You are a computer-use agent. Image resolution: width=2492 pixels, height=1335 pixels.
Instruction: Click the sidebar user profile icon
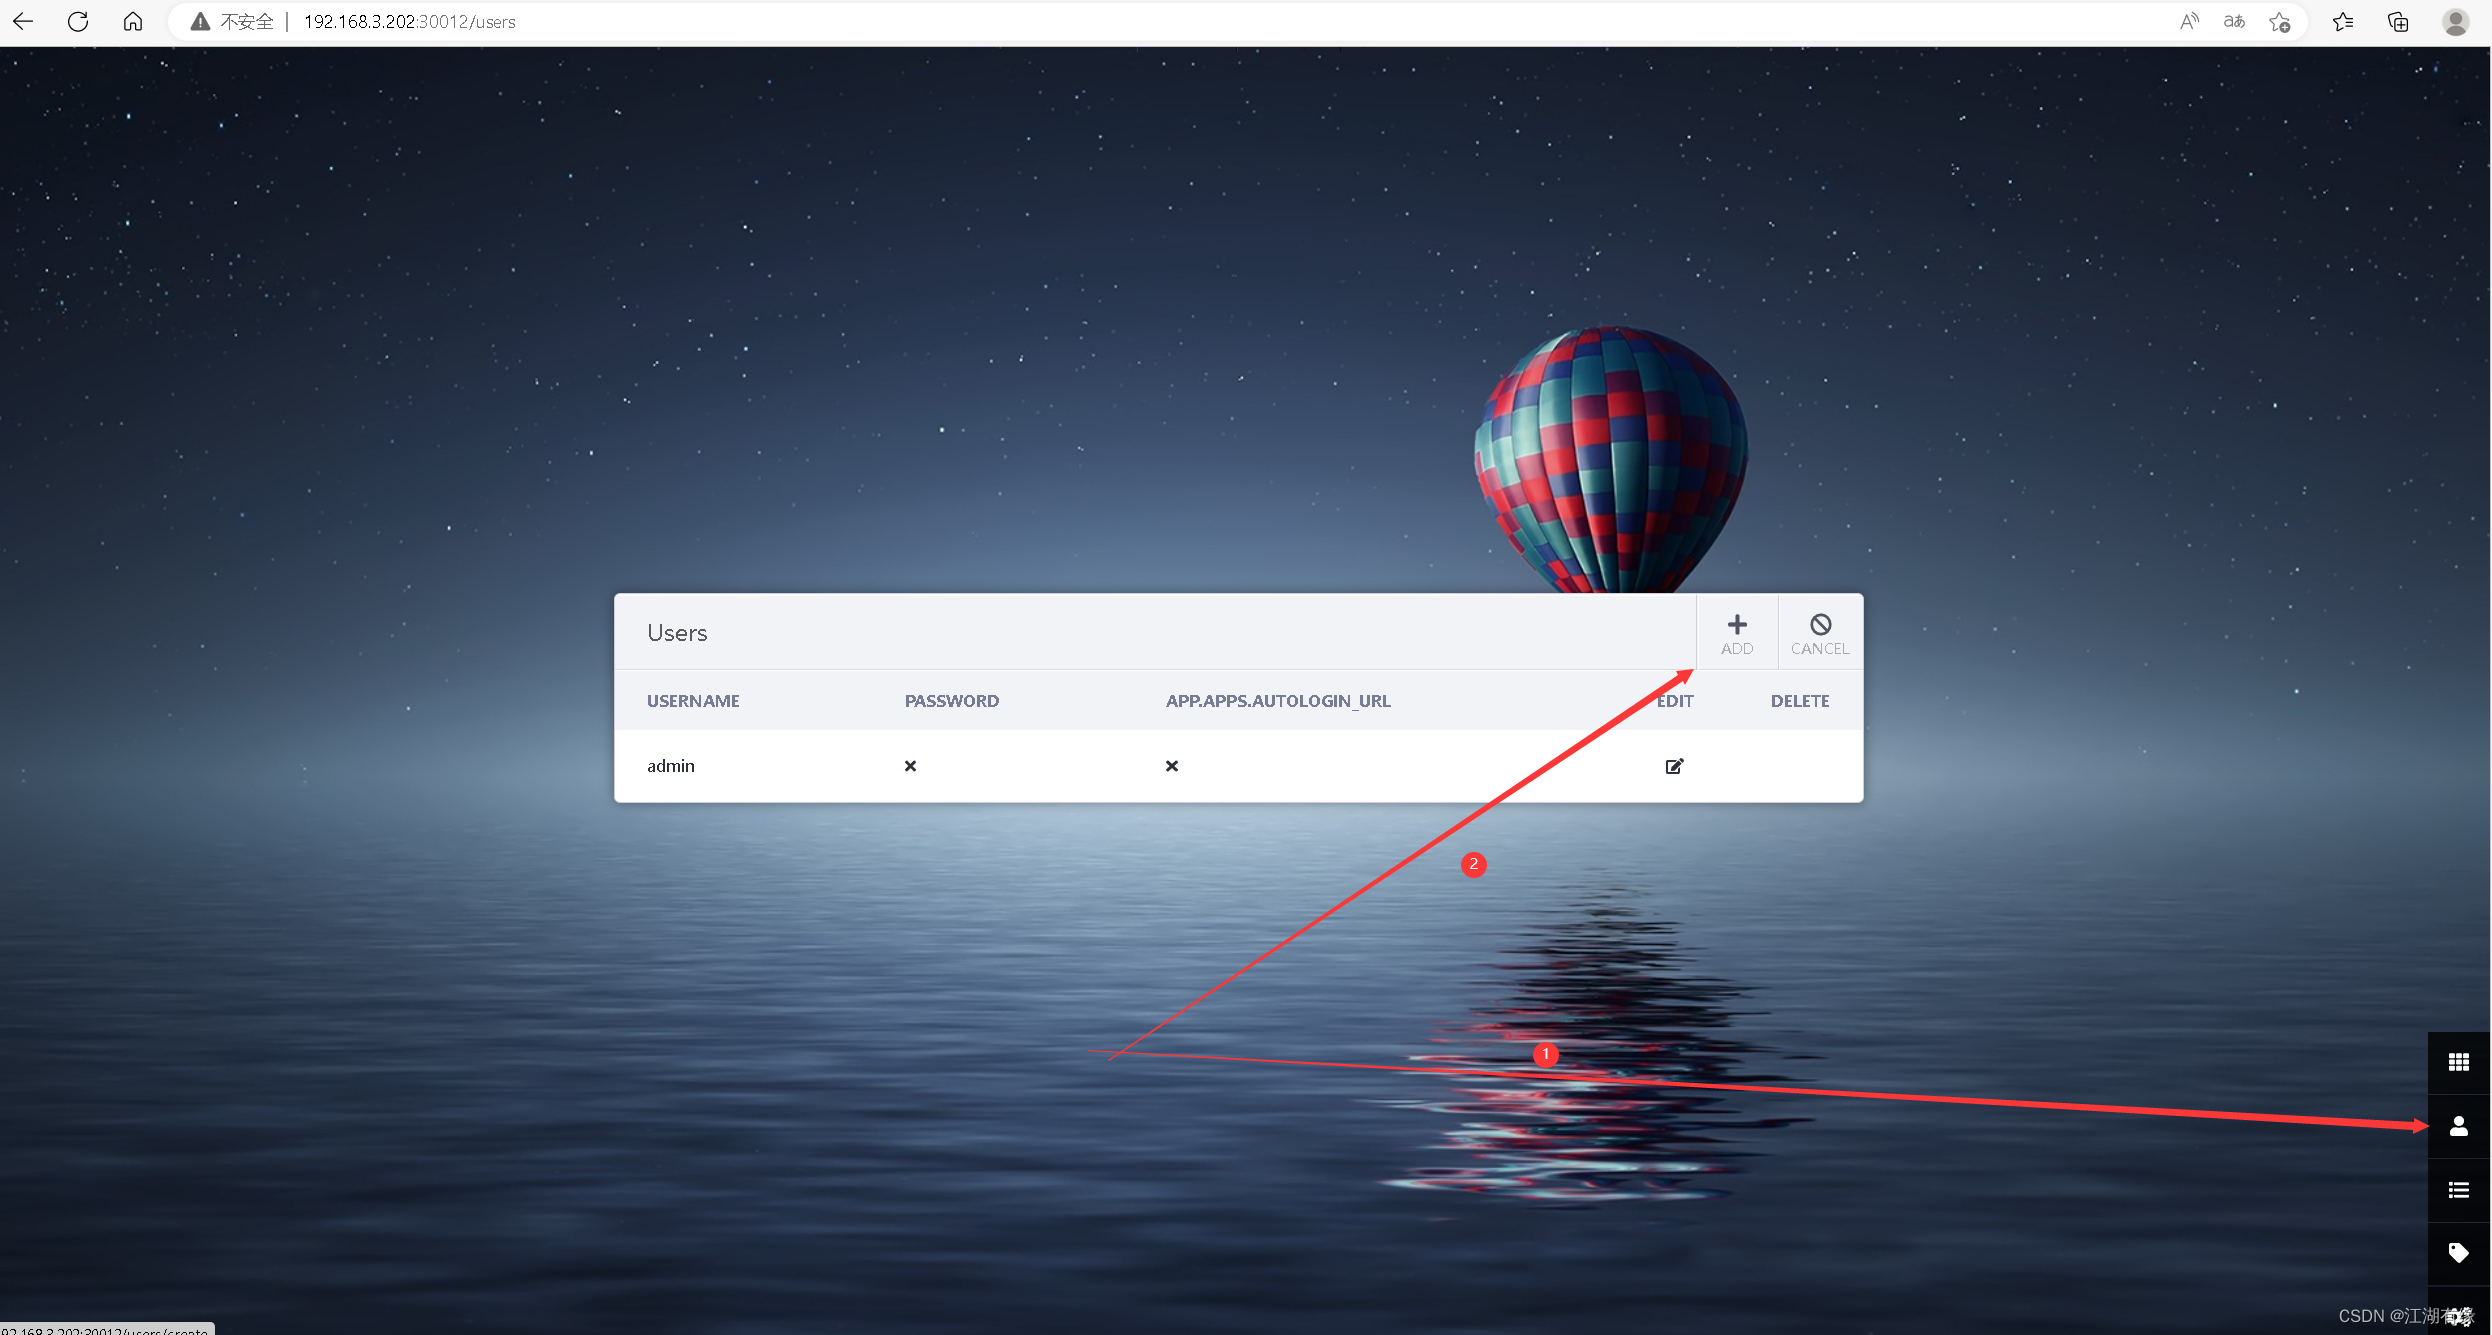pos(2457,1124)
